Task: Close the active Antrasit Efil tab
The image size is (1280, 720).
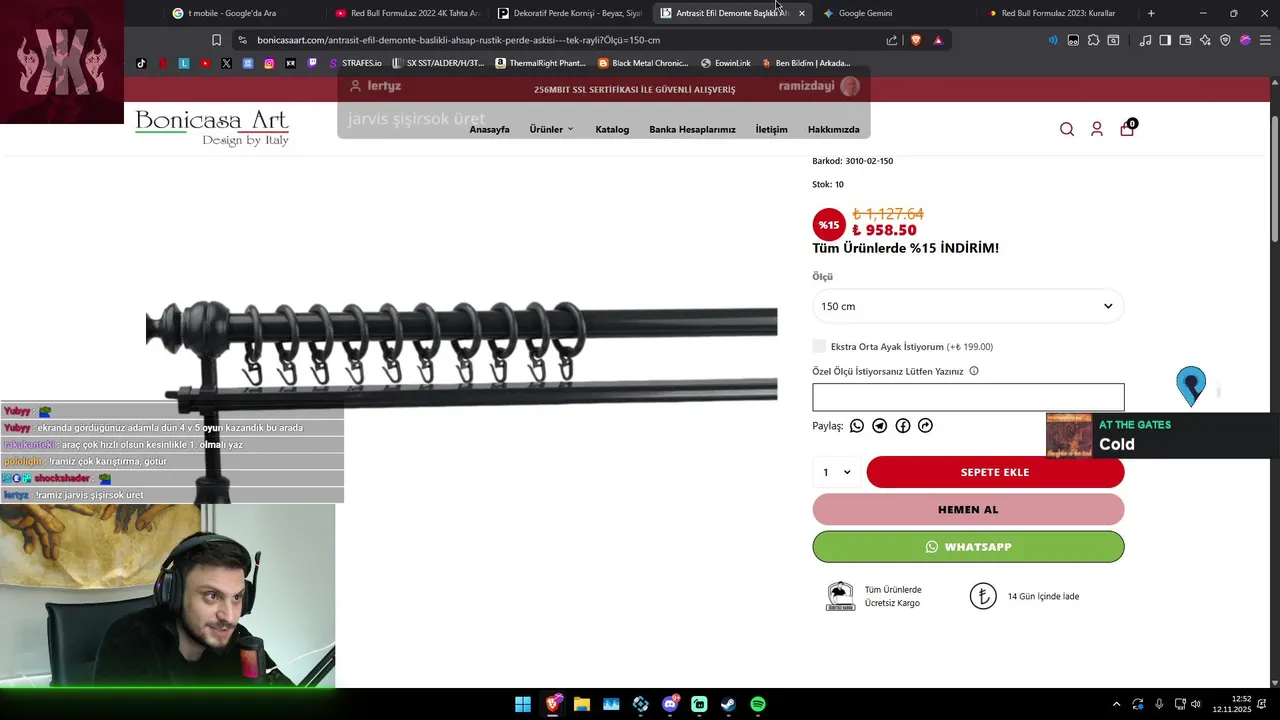Action: (801, 13)
